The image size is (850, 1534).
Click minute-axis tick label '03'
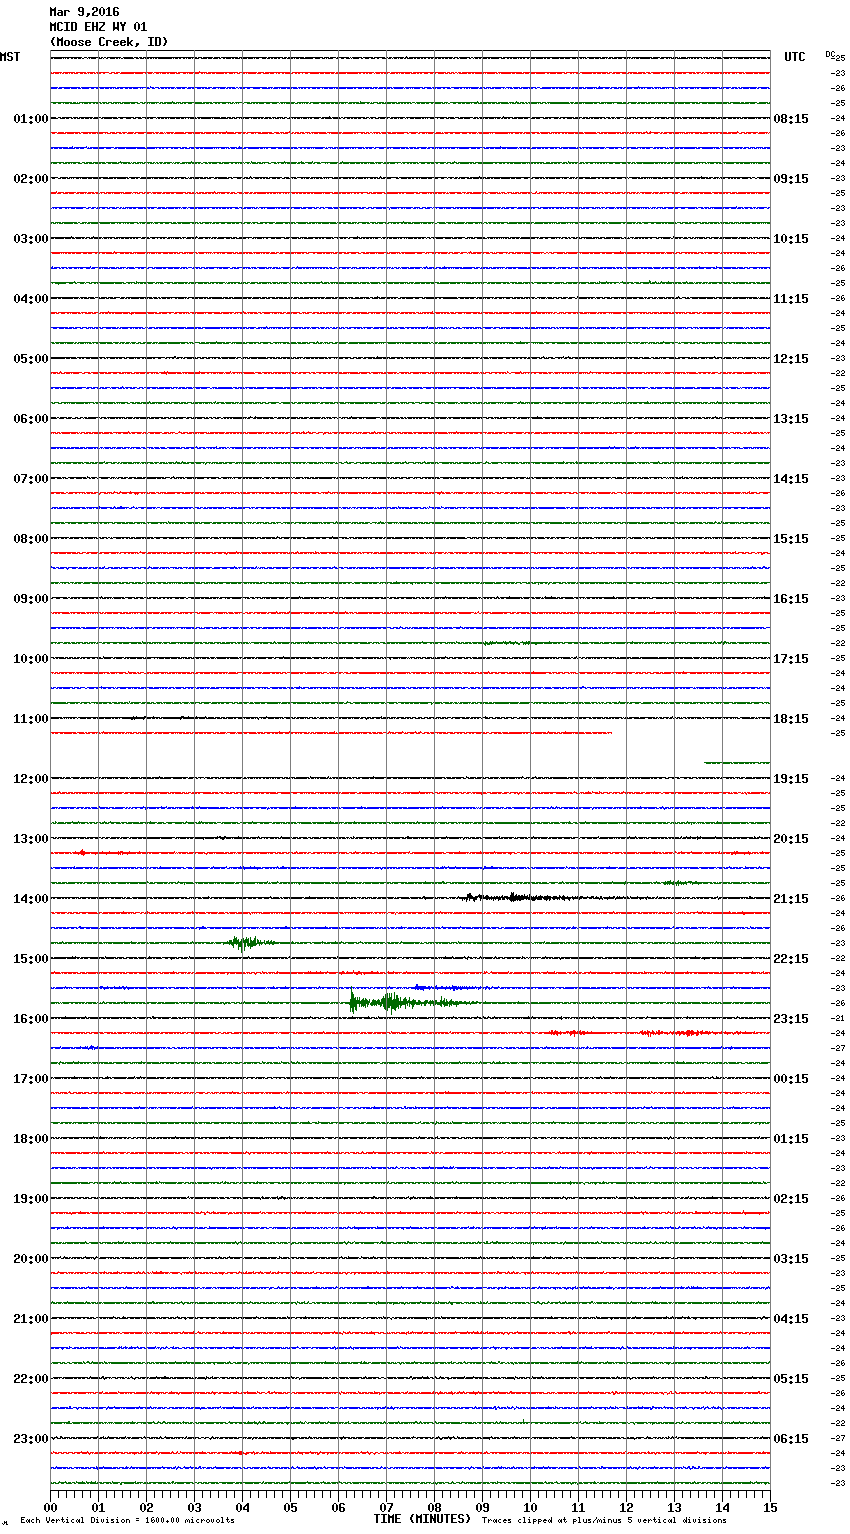click(195, 1508)
